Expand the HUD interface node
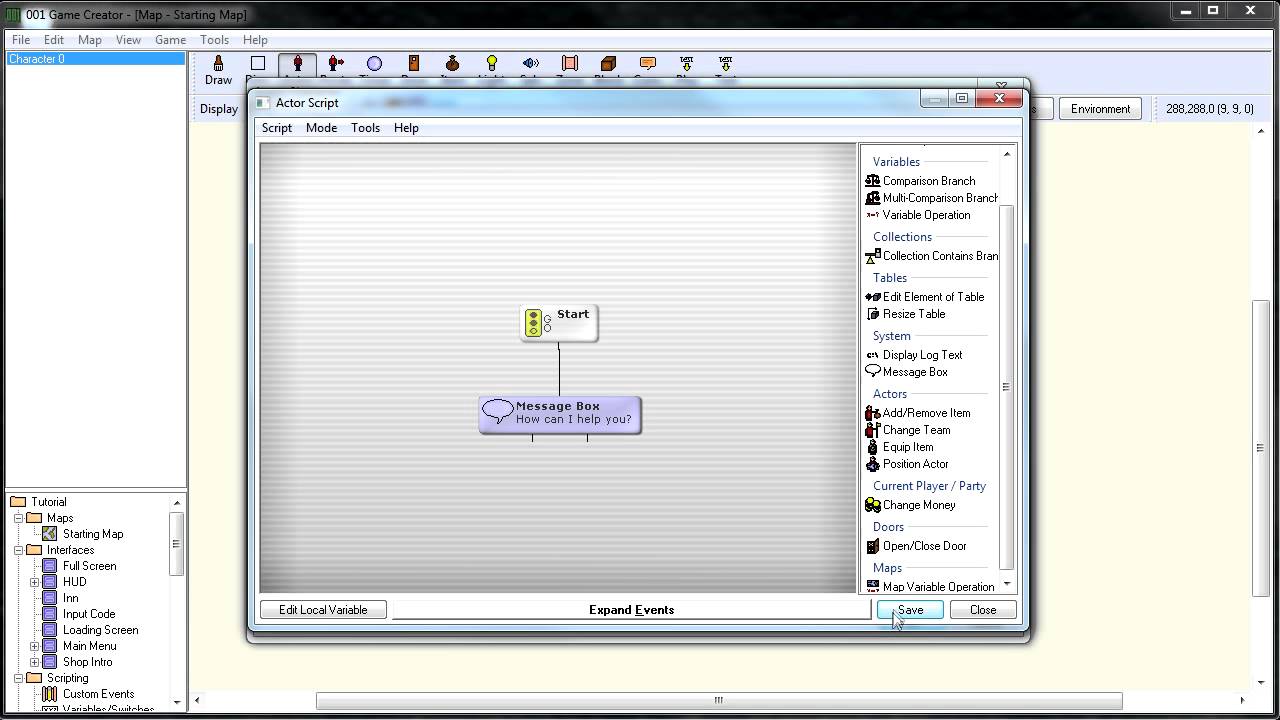Viewport: 1280px width, 720px height. (x=34, y=582)
